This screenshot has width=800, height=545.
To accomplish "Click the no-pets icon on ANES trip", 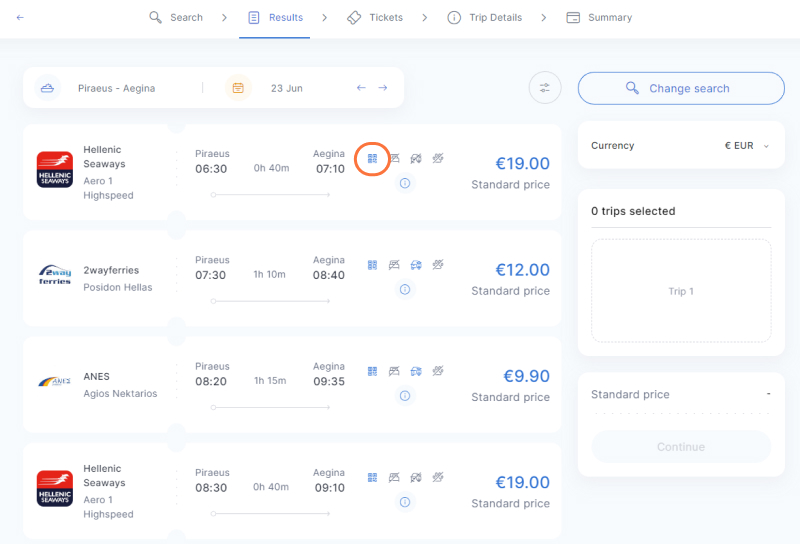I will (438, 371).
